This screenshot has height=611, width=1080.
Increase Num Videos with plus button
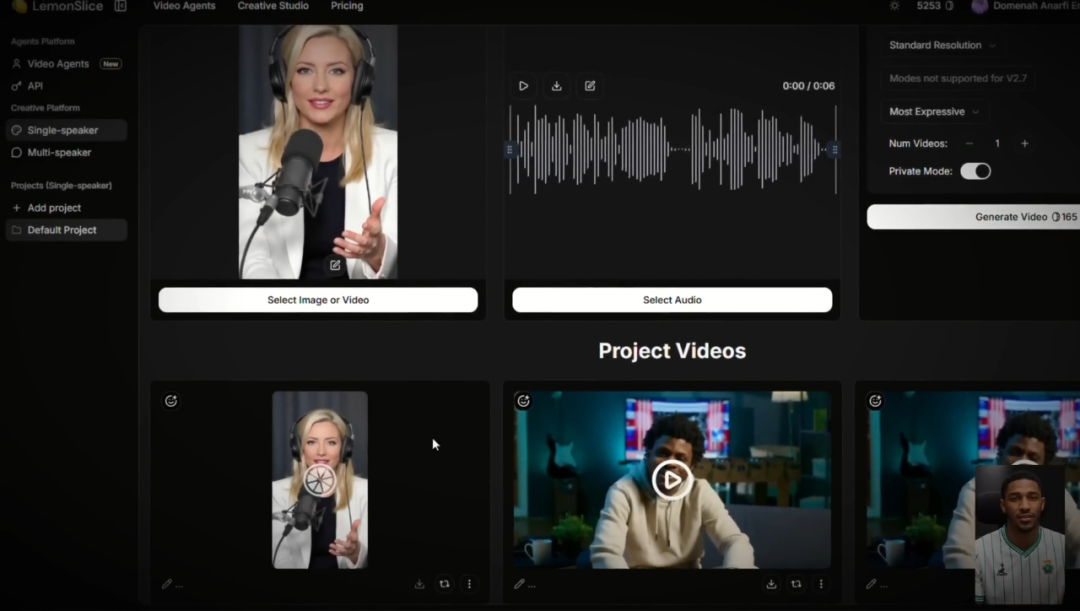point(1024,144)
